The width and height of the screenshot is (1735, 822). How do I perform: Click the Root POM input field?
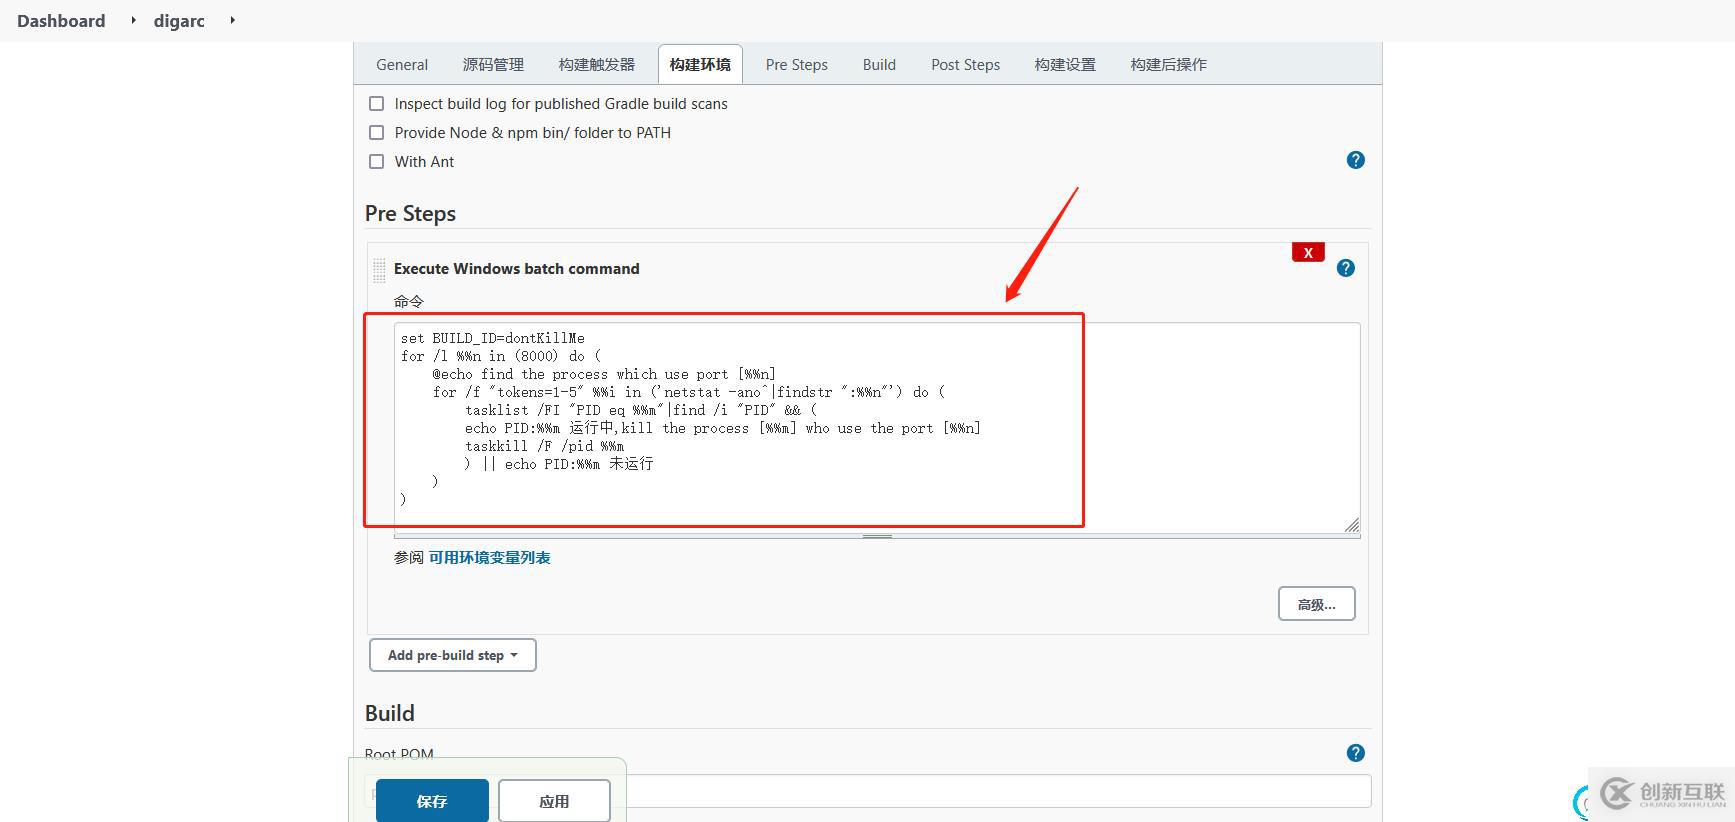tap(868, 791)
